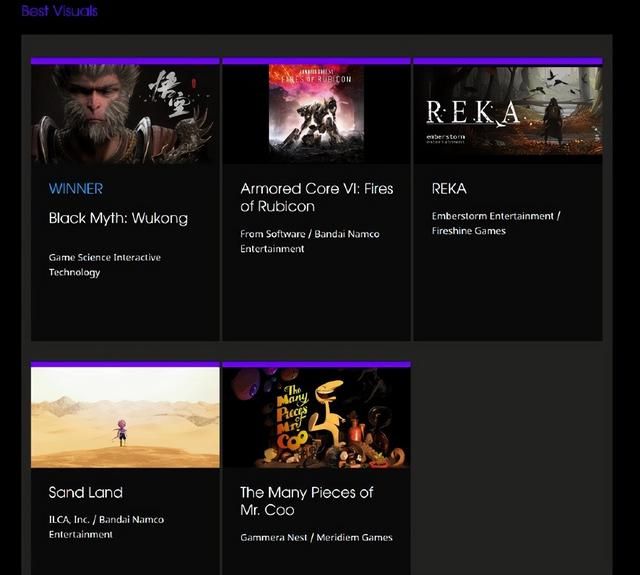The height and width of the screenshot is (575, 640).
Task: Click the Sand Land title
Action: (86, 492)
